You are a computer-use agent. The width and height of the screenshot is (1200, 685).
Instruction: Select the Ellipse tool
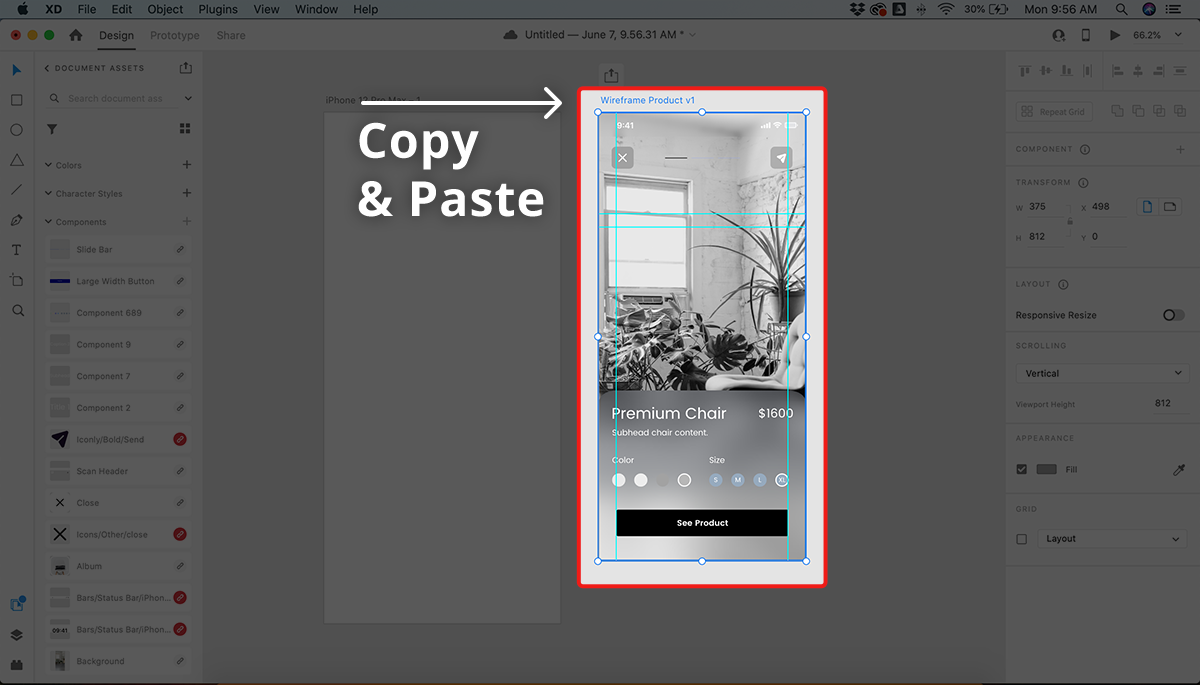pos(17,130)
